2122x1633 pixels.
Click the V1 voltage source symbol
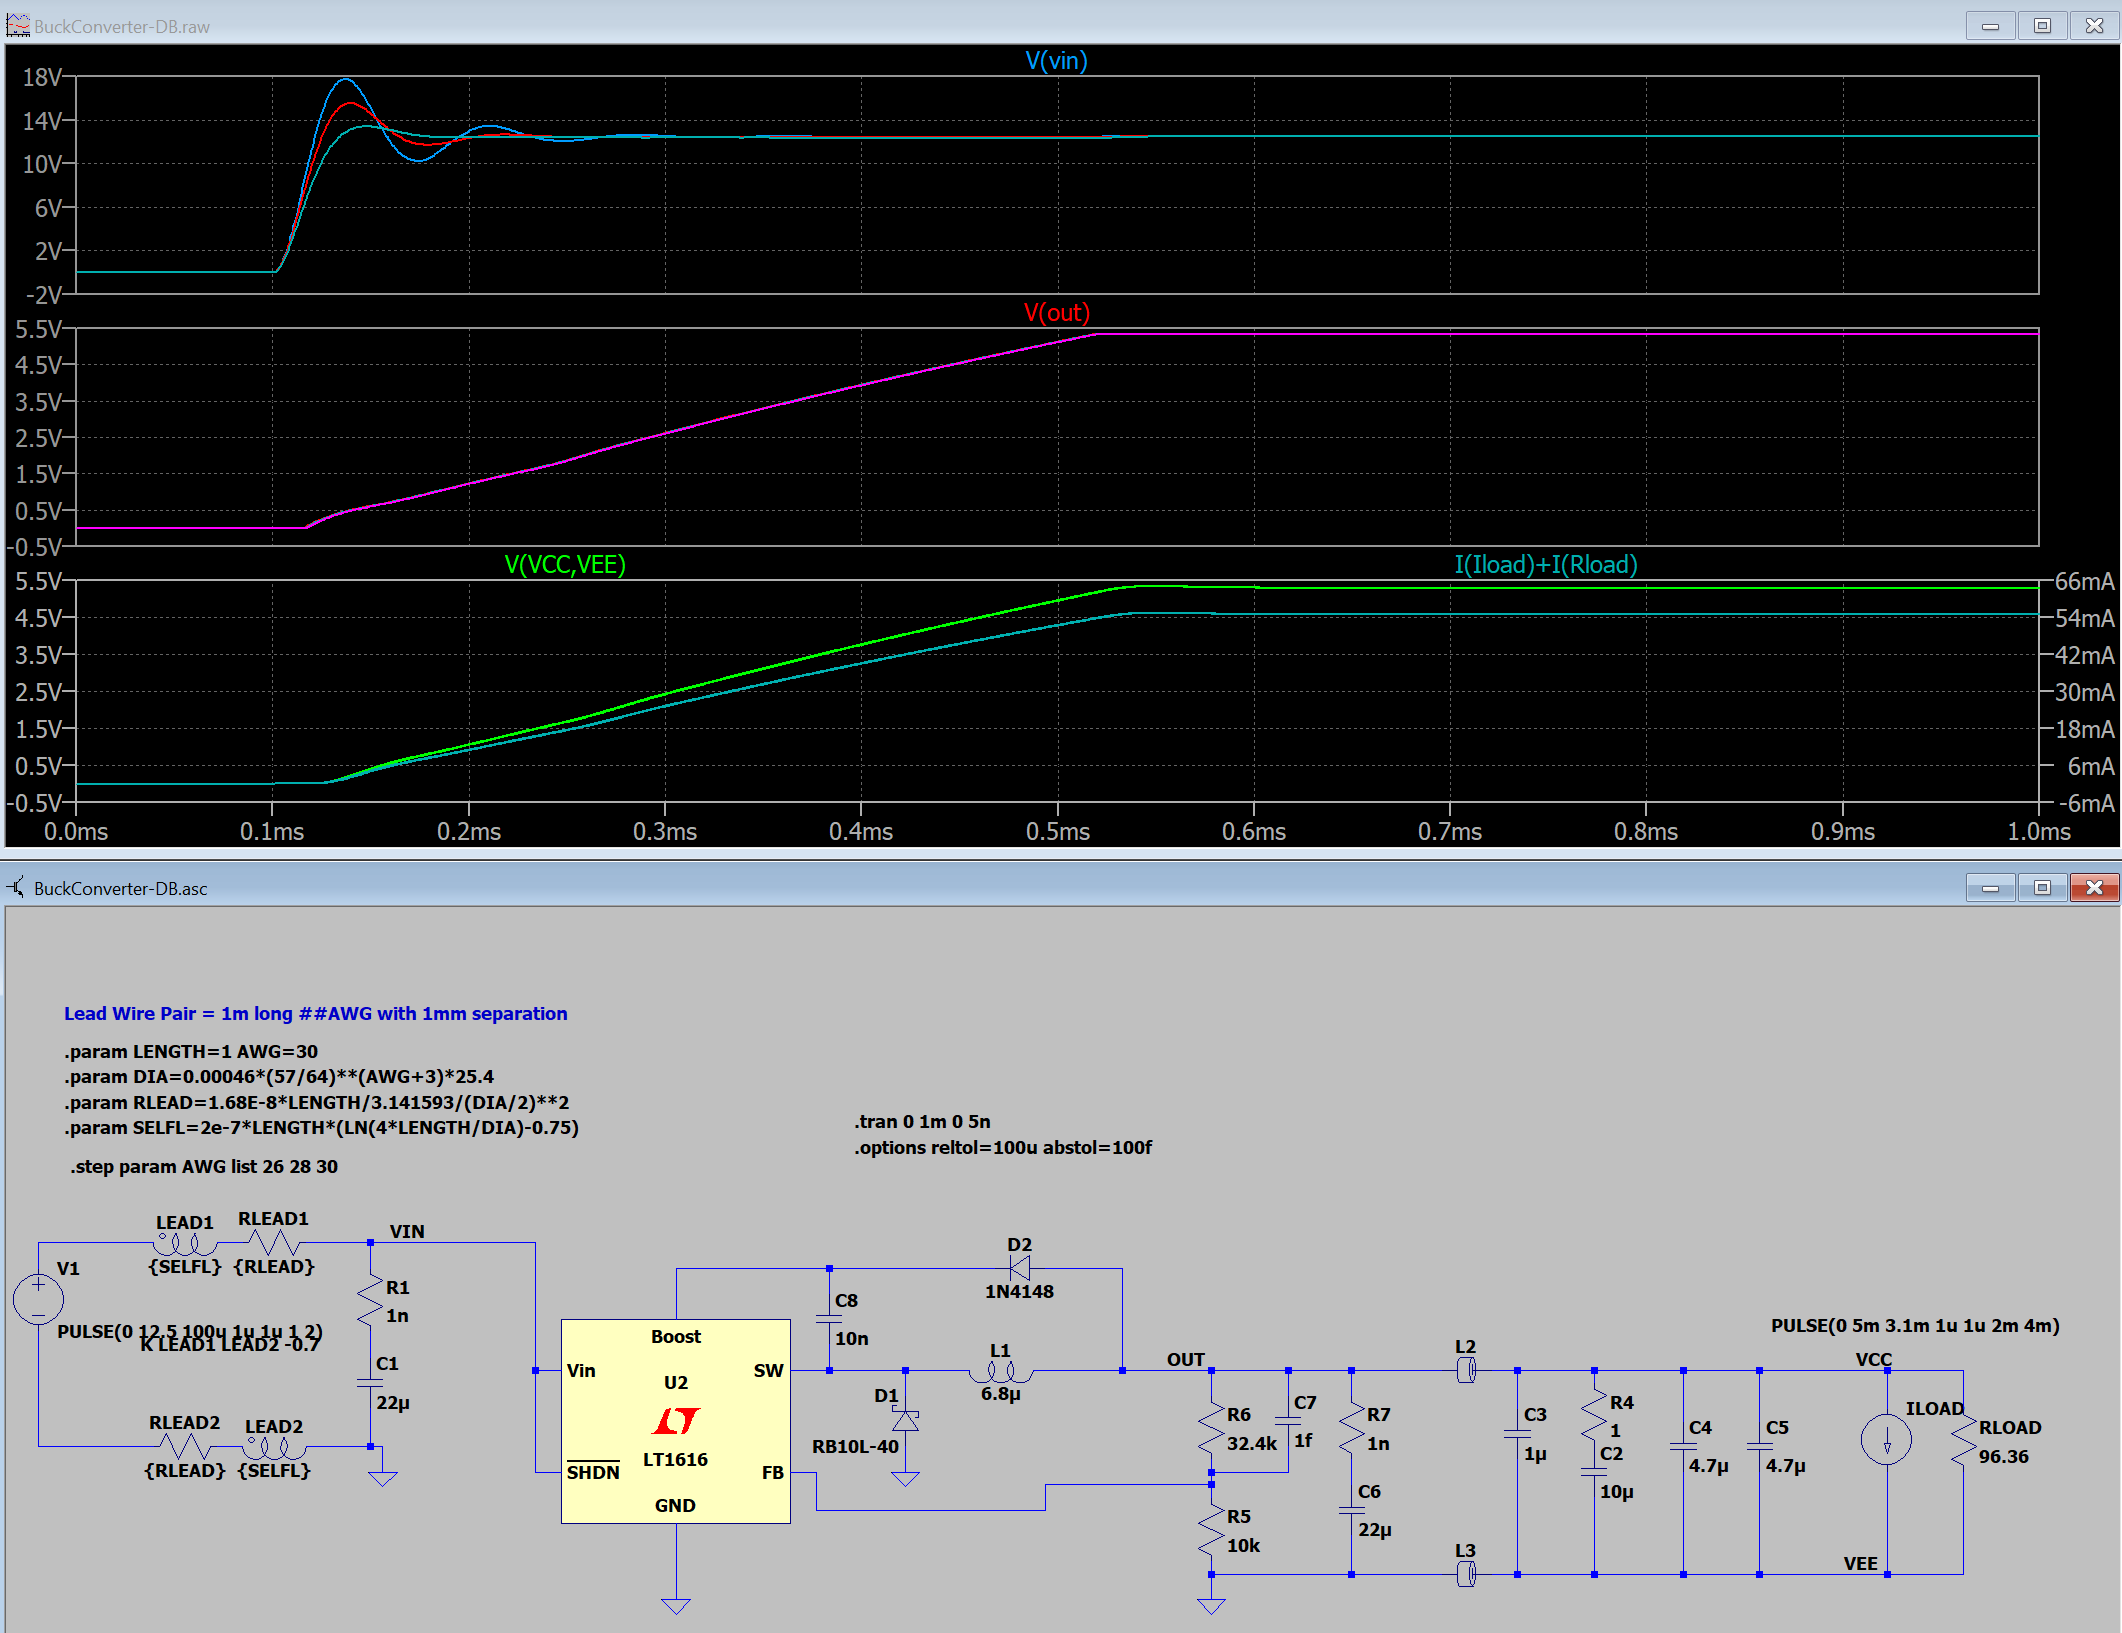38,1298
